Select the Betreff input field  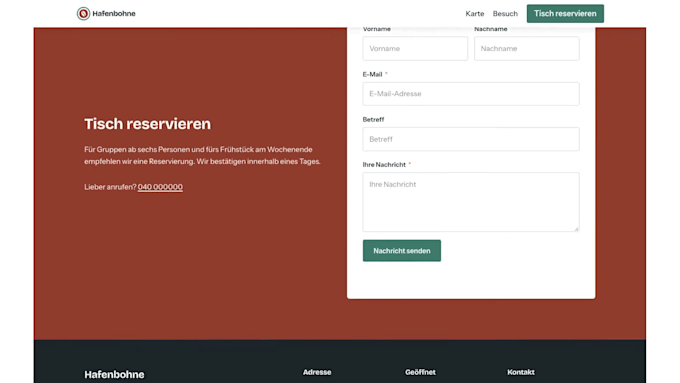pos(471,139)
